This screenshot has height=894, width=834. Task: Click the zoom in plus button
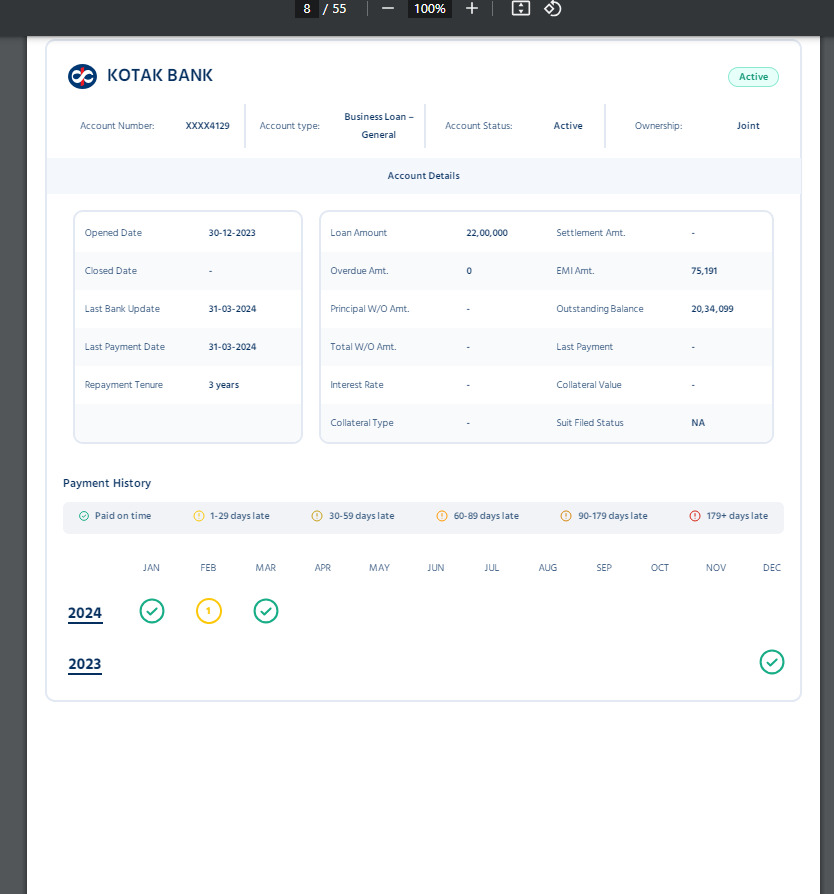(471, 9)
